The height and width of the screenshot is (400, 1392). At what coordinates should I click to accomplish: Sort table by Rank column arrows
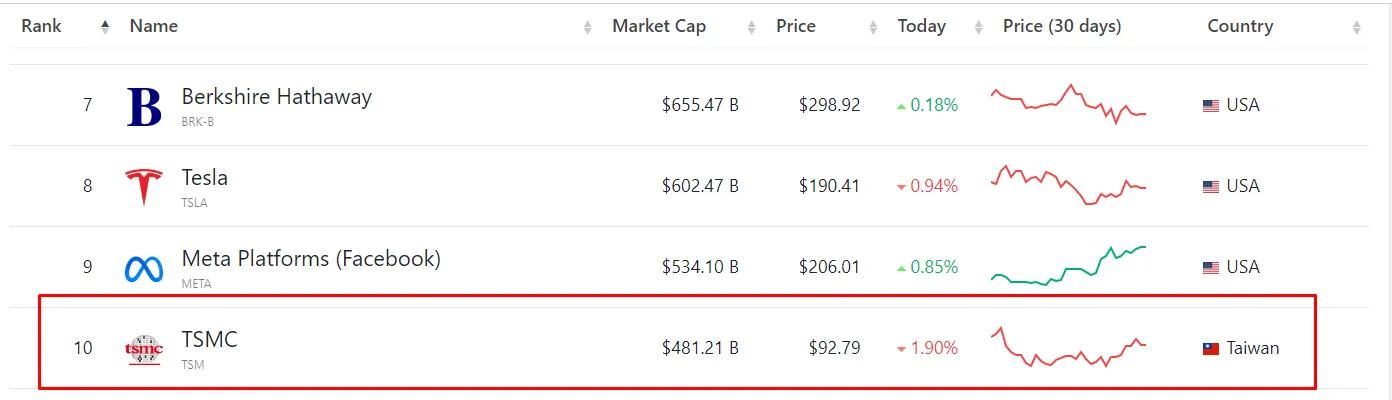pos(105,27)
